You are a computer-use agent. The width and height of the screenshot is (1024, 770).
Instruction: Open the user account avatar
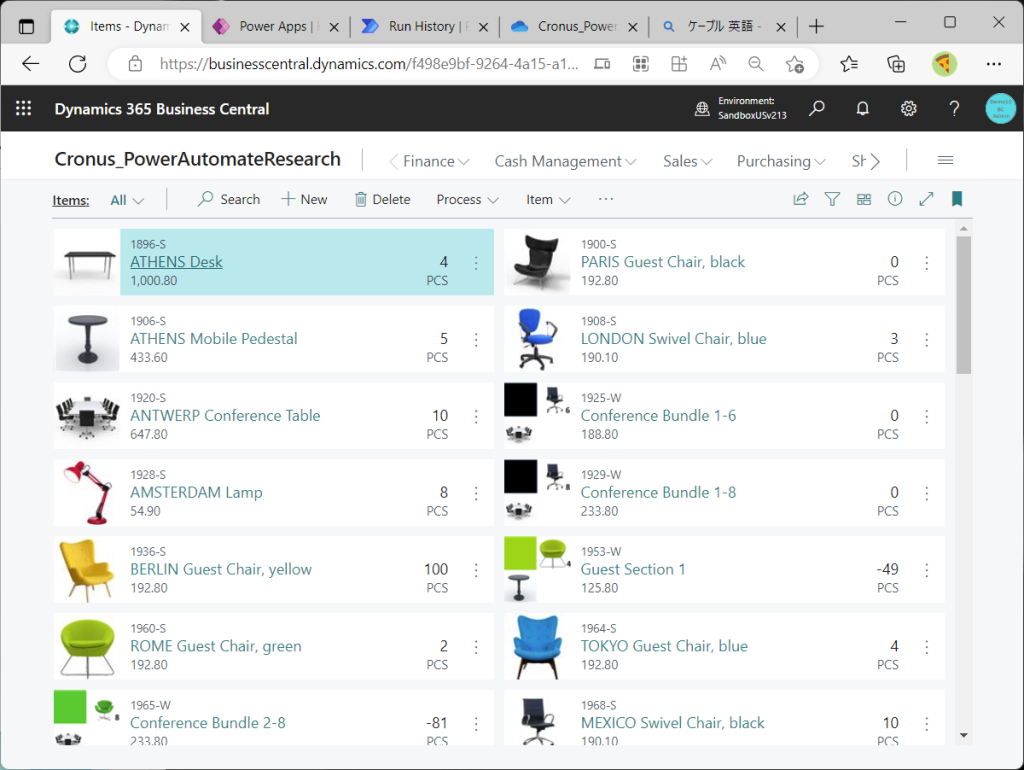[x=1000, y=108]
